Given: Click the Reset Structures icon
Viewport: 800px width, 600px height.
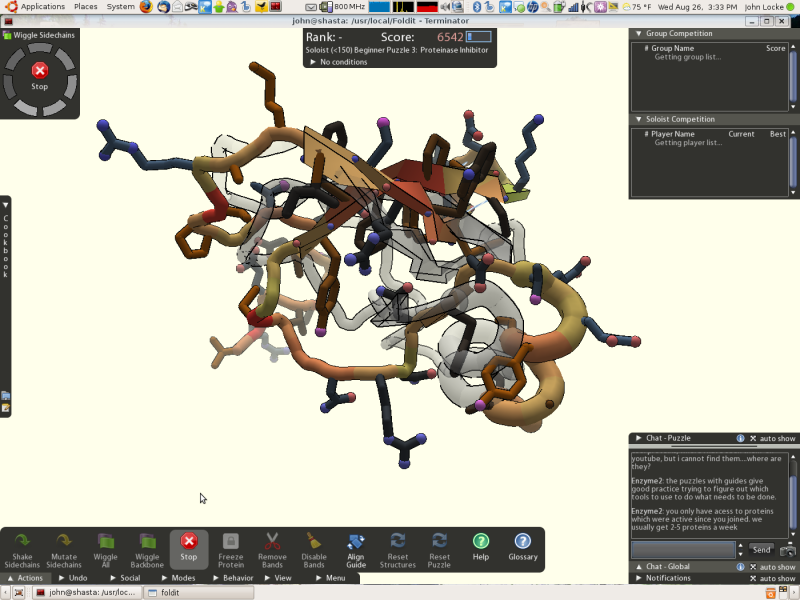Looking at the screenshot, I should coord(397,541).
